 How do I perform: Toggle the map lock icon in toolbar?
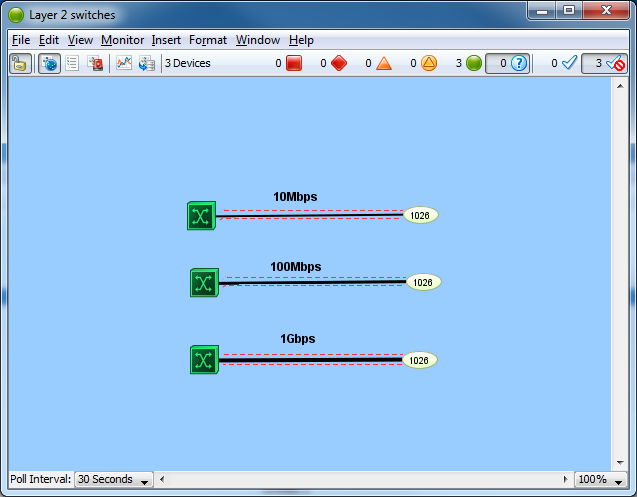coord(20,63)
